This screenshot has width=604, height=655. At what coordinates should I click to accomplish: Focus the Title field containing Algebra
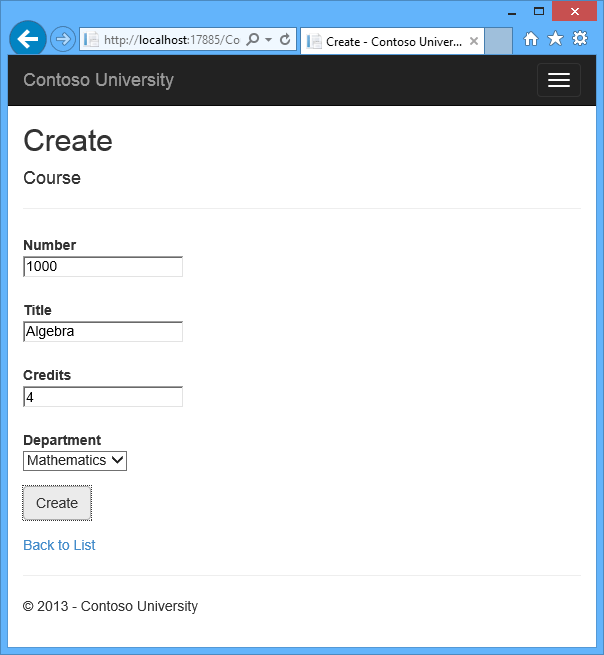103,331
